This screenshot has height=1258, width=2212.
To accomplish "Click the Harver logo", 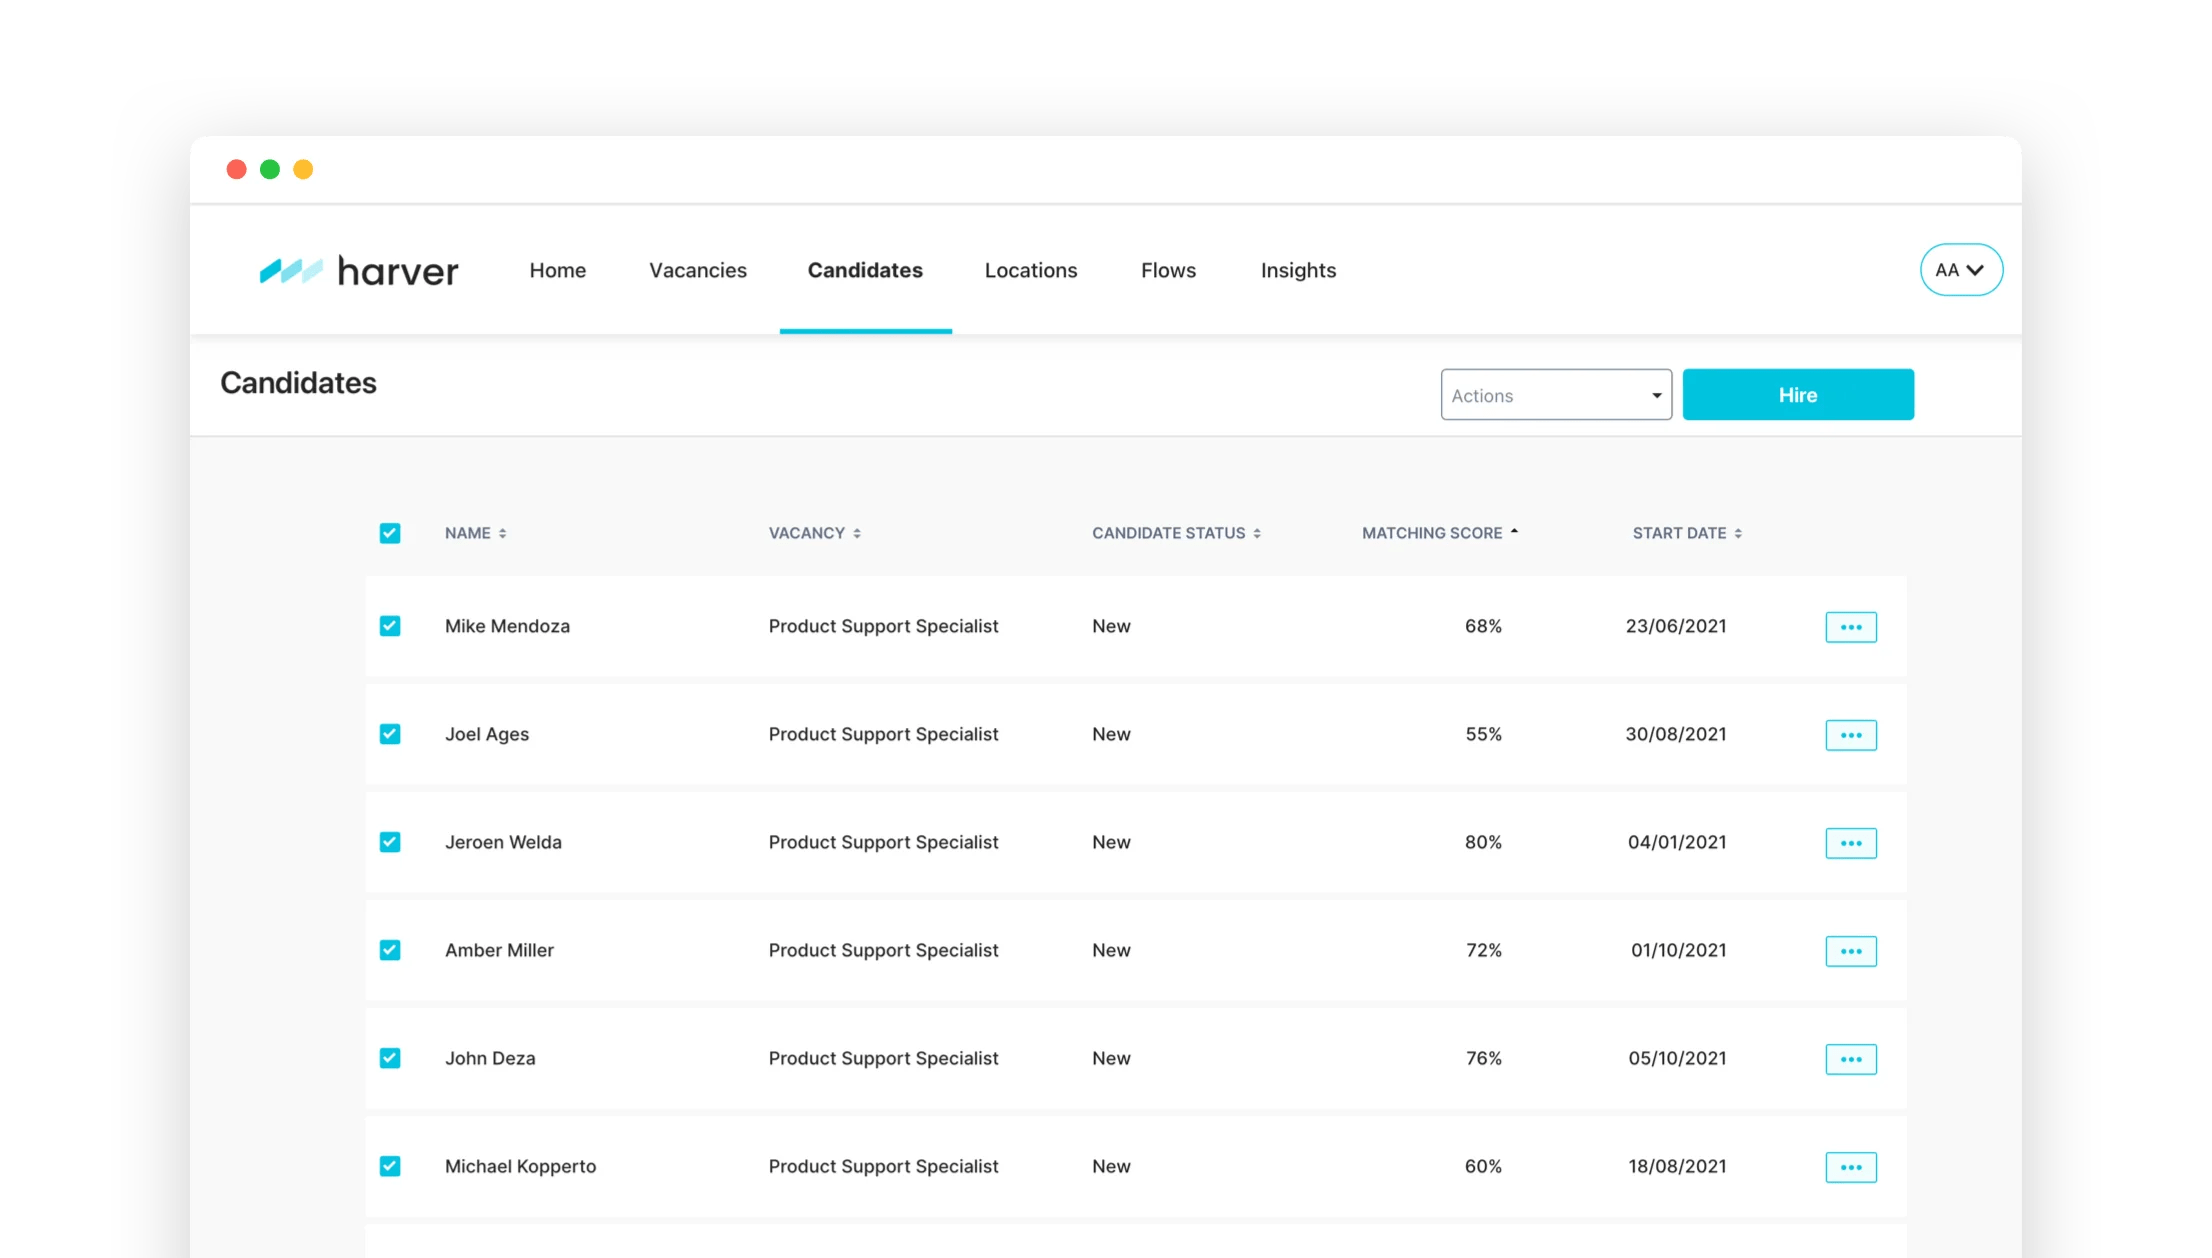I will click(359, 270).
